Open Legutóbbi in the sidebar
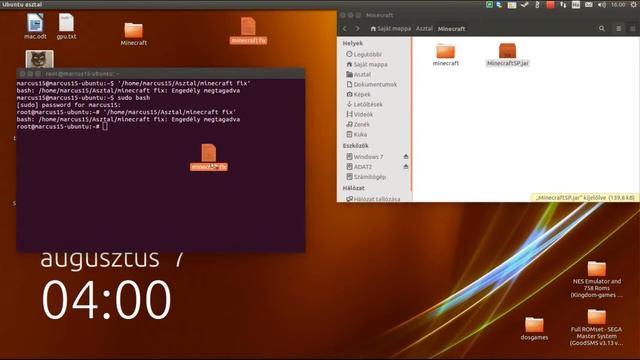The image size is (640, 360). [364, 54]
